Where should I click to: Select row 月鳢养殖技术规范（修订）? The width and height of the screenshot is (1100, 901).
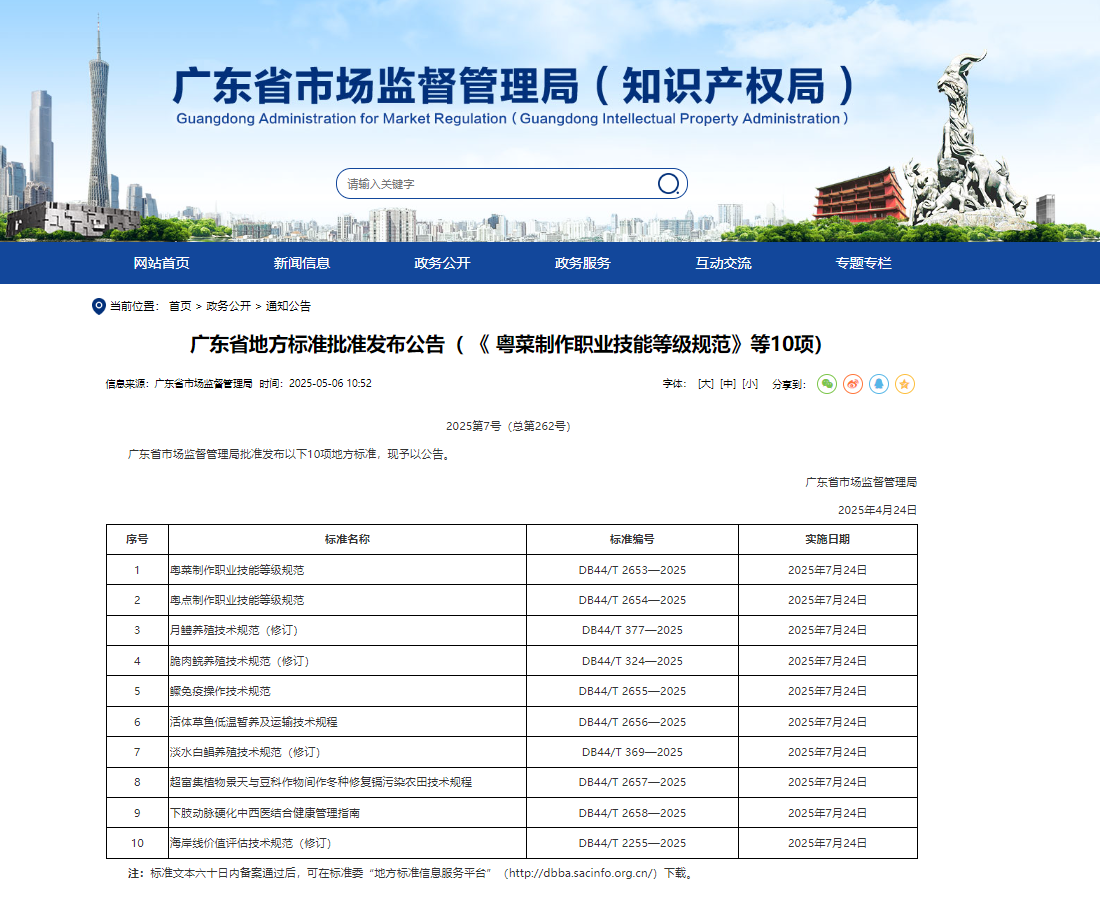(511, 630)
